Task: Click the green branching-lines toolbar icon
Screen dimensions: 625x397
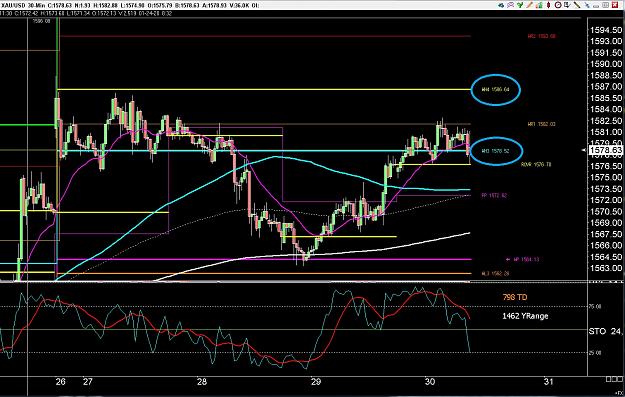Action: 520,5
